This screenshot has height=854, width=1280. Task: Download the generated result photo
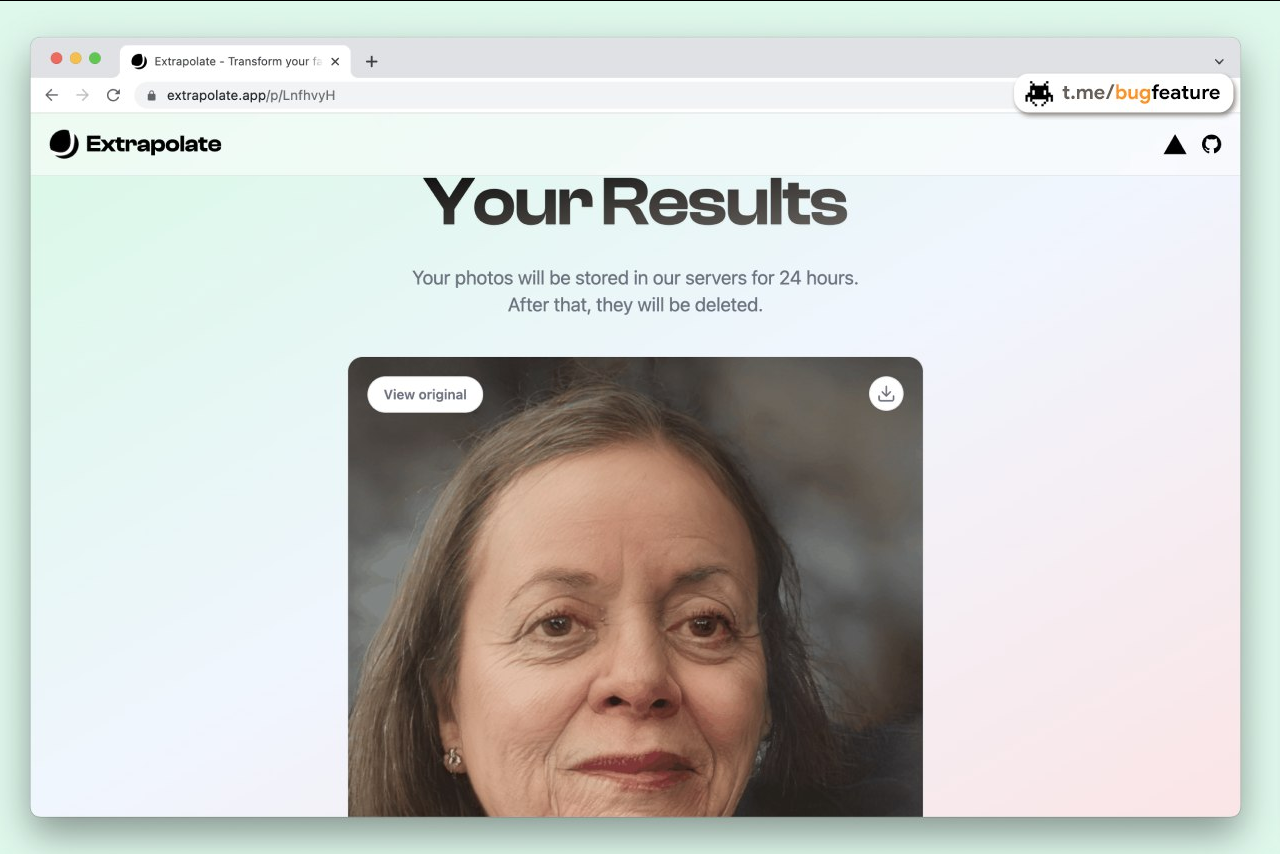[x=886, y=394]
